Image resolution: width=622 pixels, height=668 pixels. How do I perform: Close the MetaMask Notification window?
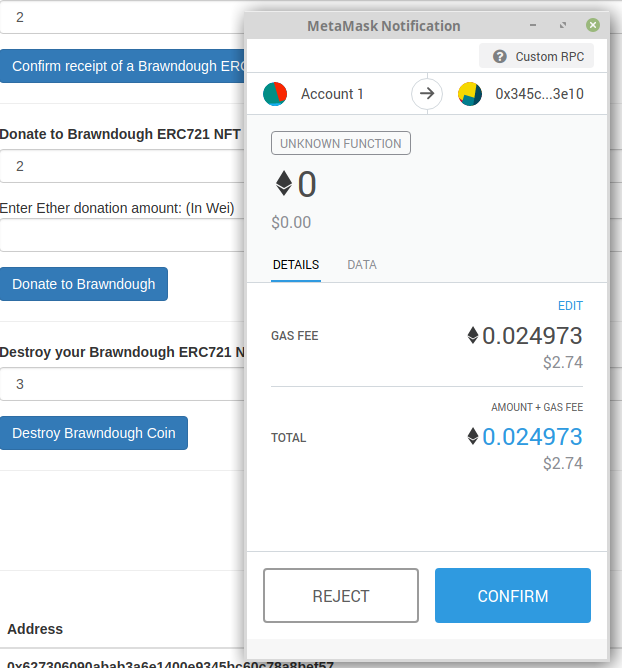click(x=593, y=25)
